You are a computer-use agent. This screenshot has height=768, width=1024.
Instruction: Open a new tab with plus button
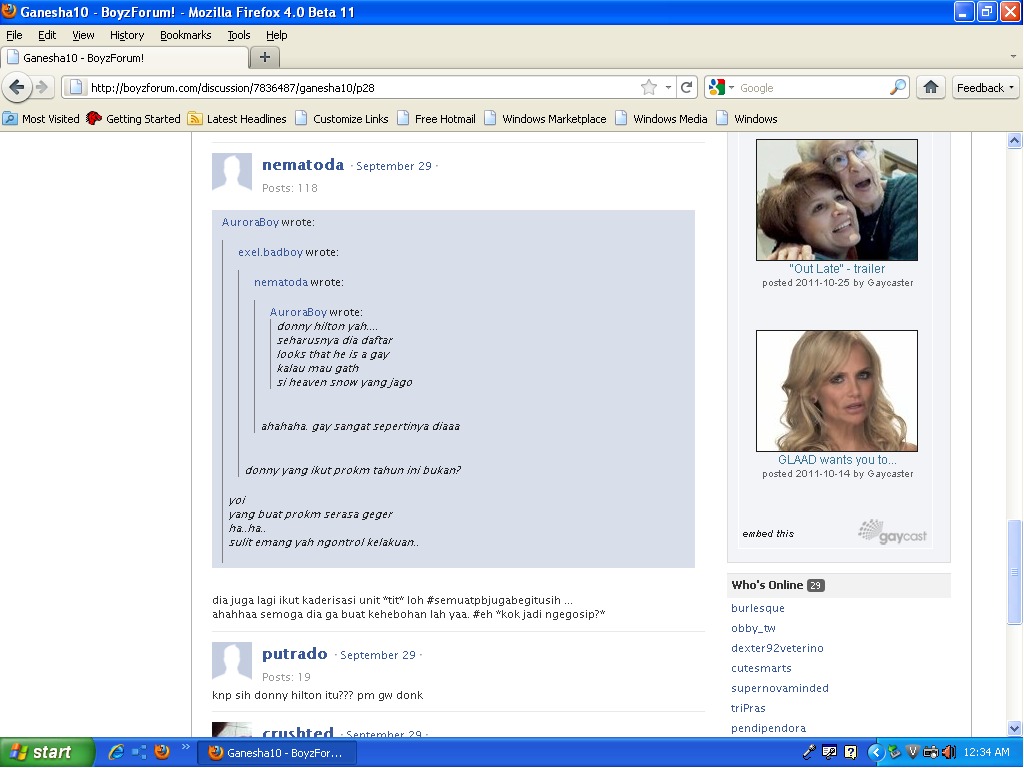264,57
